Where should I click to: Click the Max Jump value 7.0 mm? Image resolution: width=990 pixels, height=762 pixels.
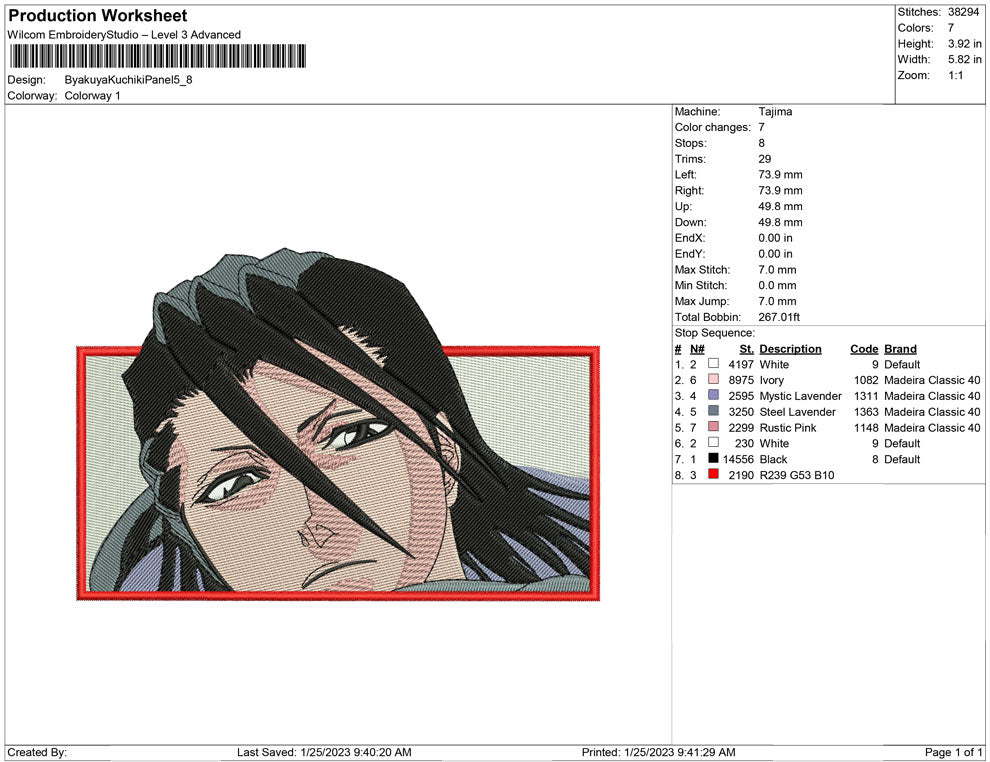(777, 301)
